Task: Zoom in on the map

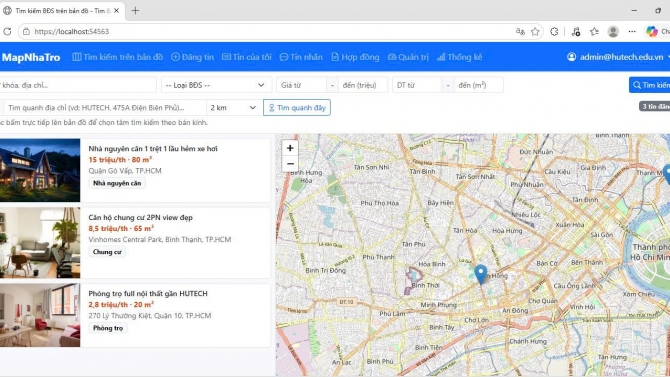Action: click(x=290, y=148)
